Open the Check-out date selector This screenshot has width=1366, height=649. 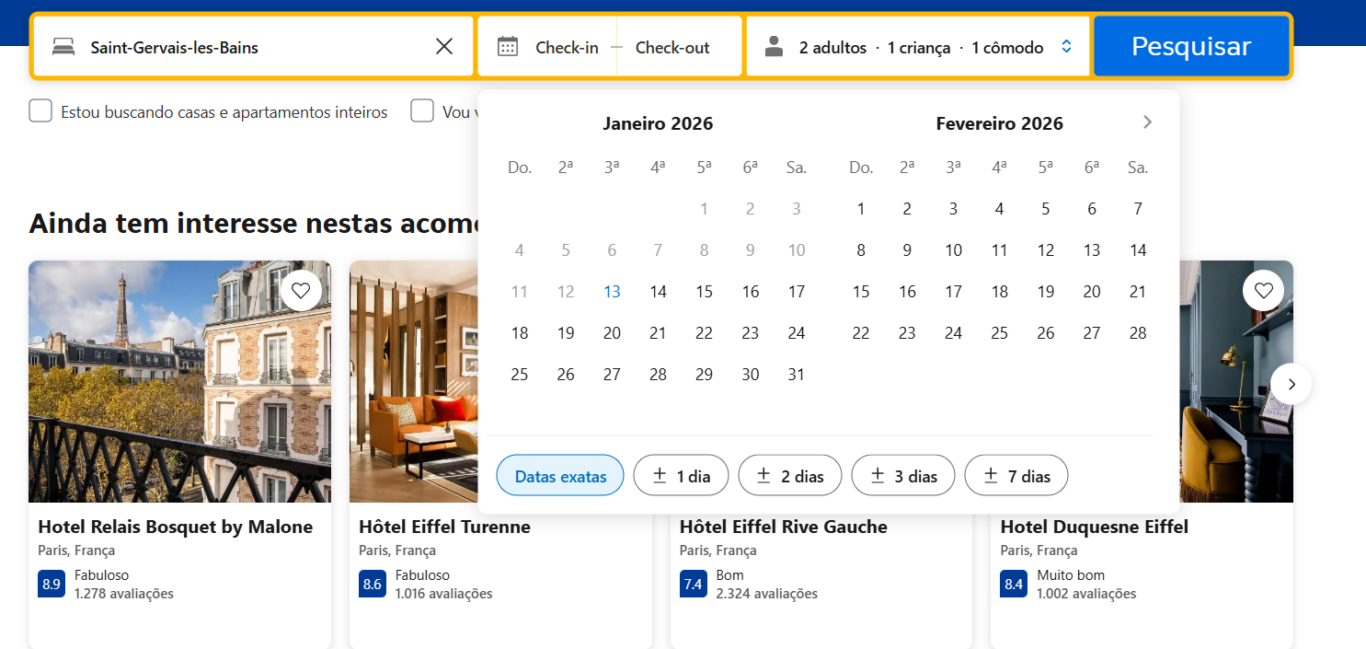pyautogui.click(x=674, y=45)
